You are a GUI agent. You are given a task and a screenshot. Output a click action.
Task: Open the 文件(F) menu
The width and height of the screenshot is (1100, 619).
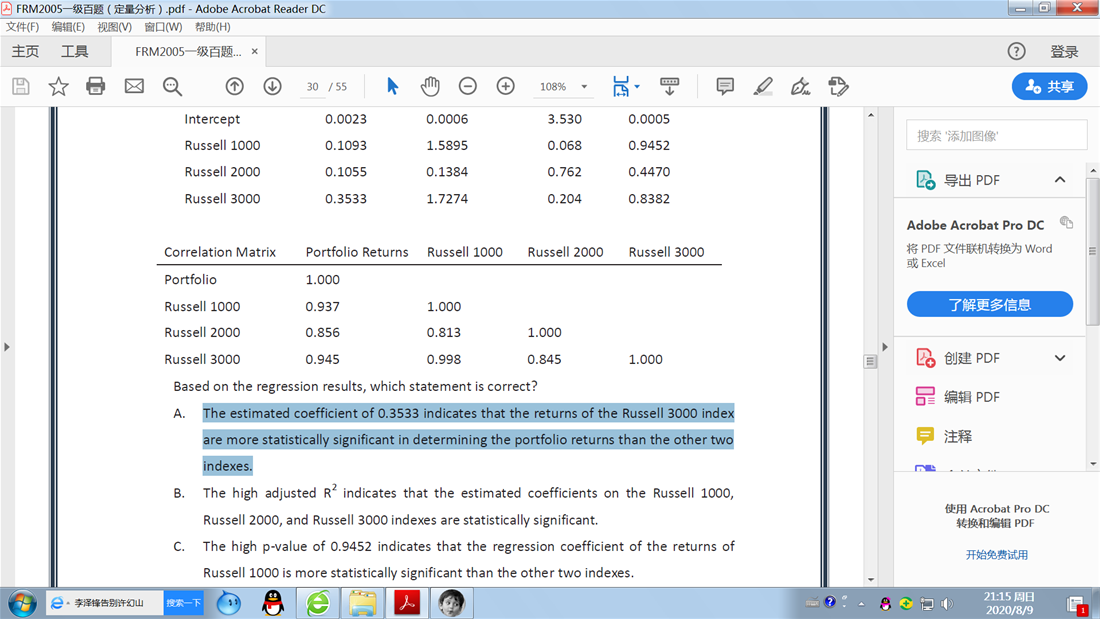22,27
